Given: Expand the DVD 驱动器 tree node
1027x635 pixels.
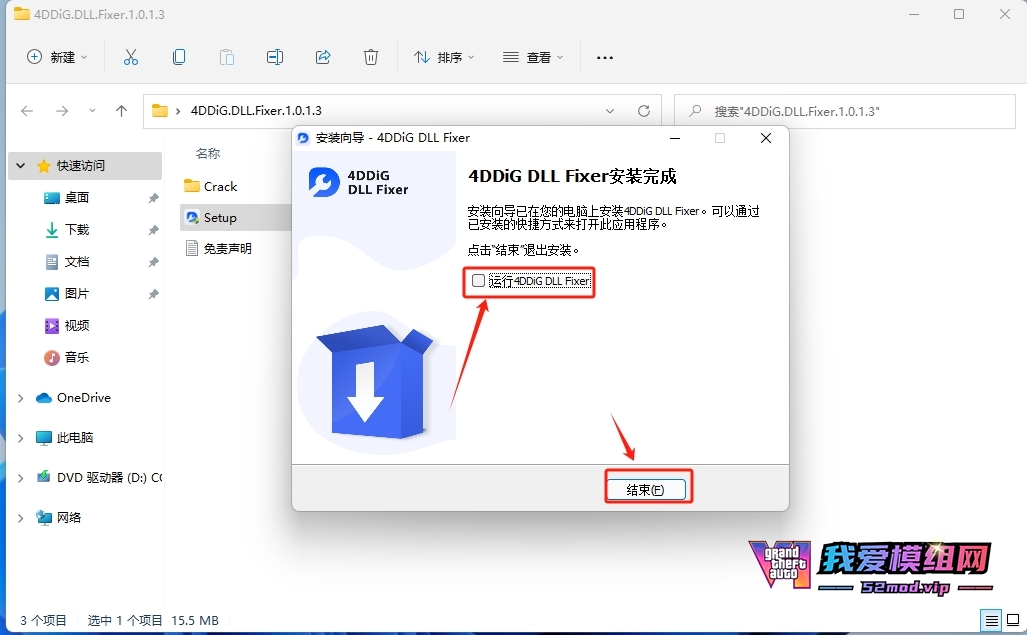Looking at the screenshot, I should [21, 478].
